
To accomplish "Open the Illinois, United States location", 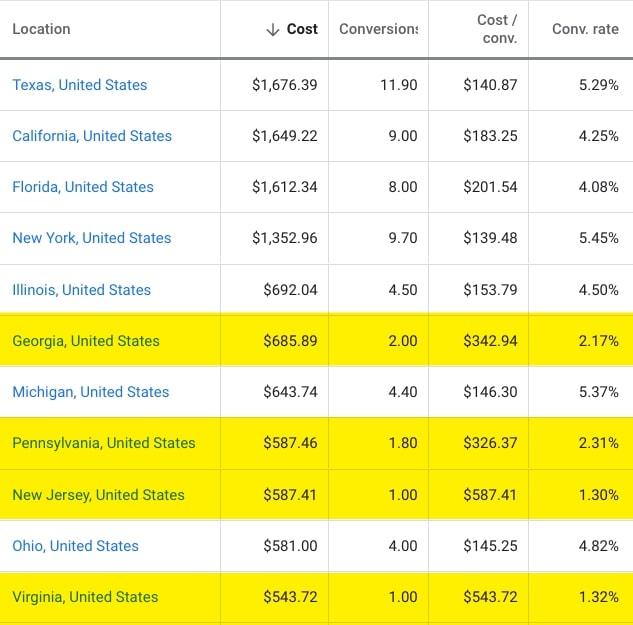I will click(x=81, y=290).
